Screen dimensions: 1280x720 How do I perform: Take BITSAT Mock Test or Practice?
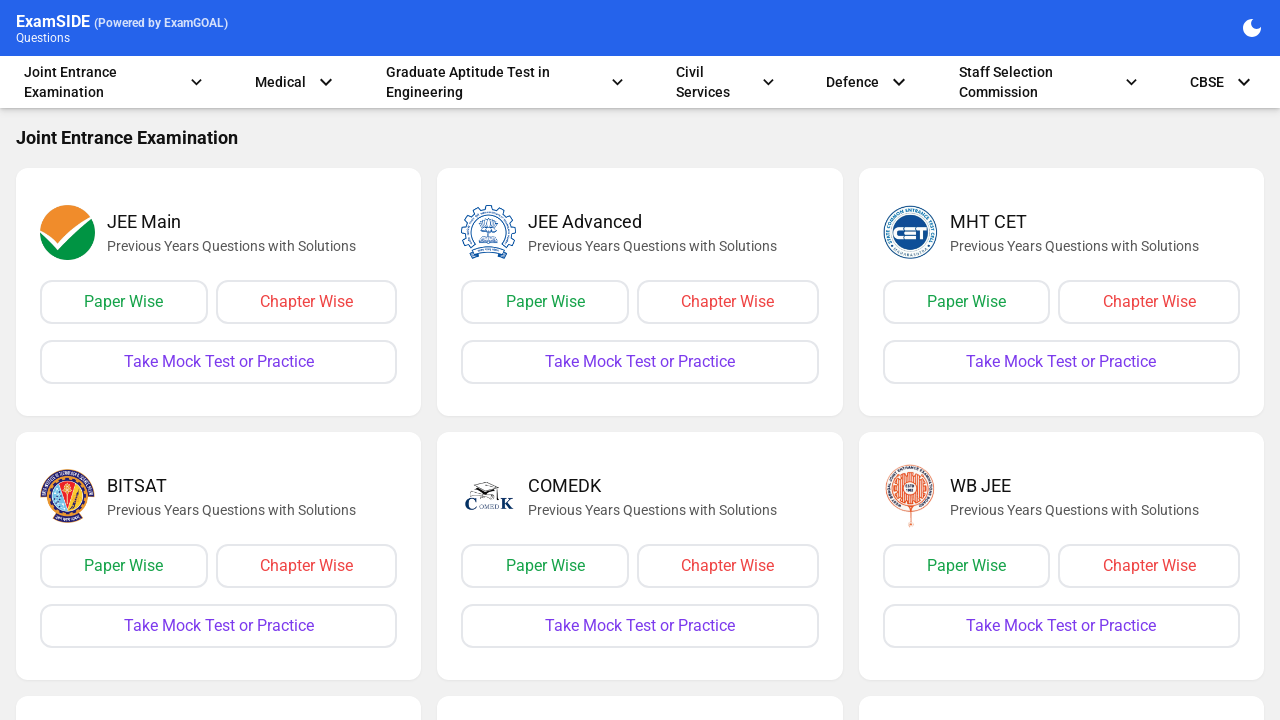tap(219, 626)
